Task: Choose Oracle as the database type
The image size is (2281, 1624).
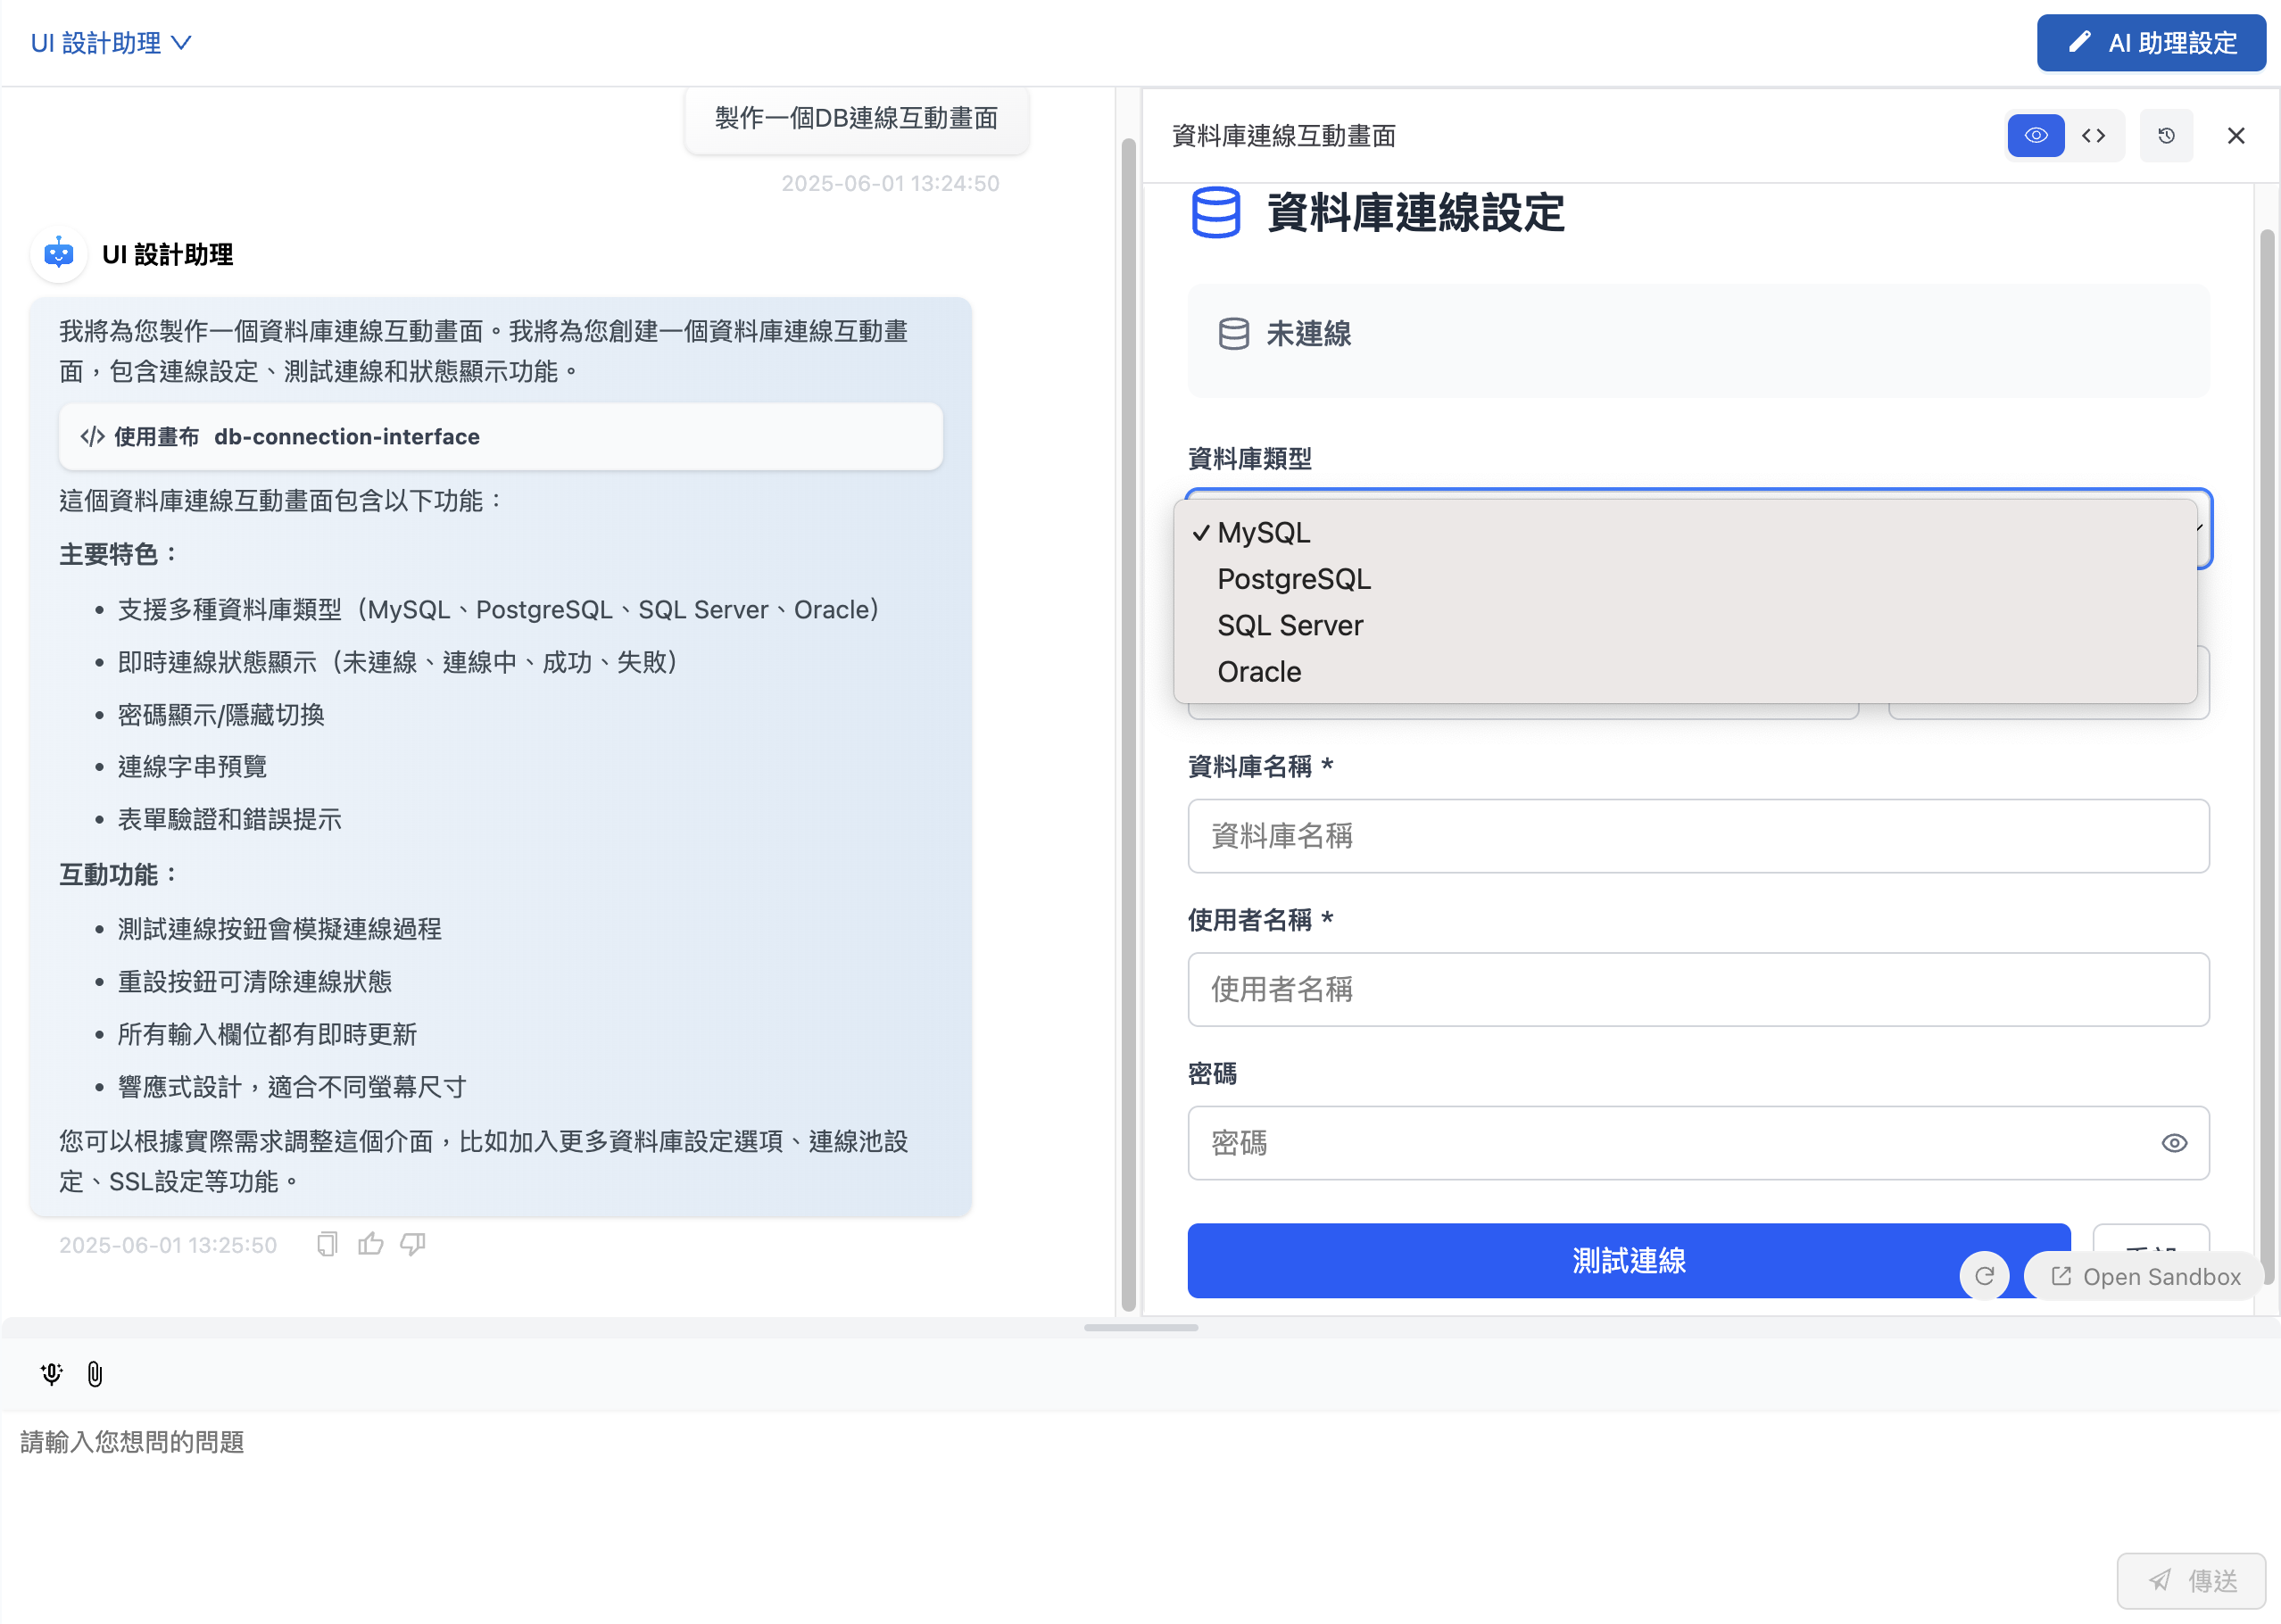Action: pos(1258,671)
